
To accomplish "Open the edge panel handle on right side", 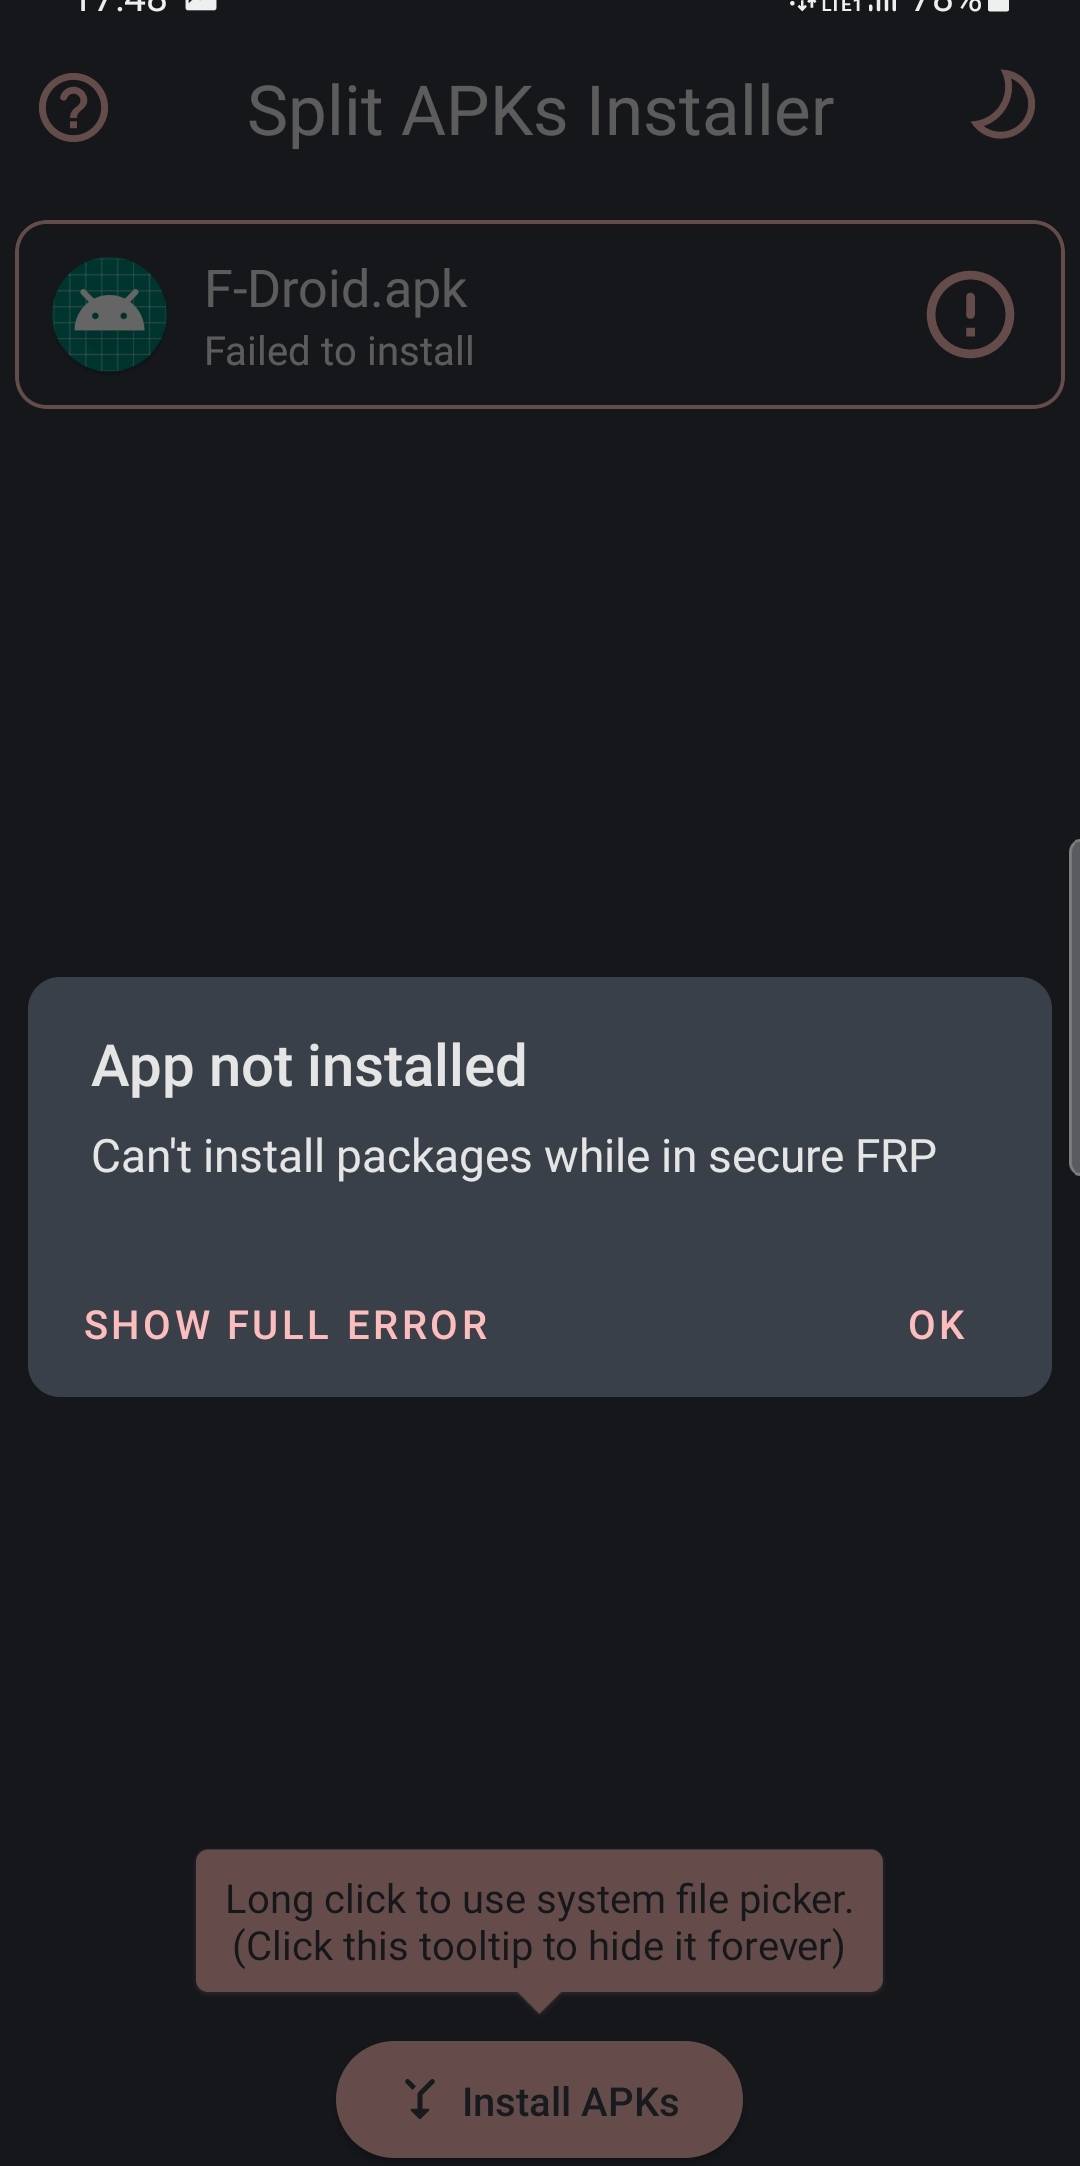I will 1074,1007.
